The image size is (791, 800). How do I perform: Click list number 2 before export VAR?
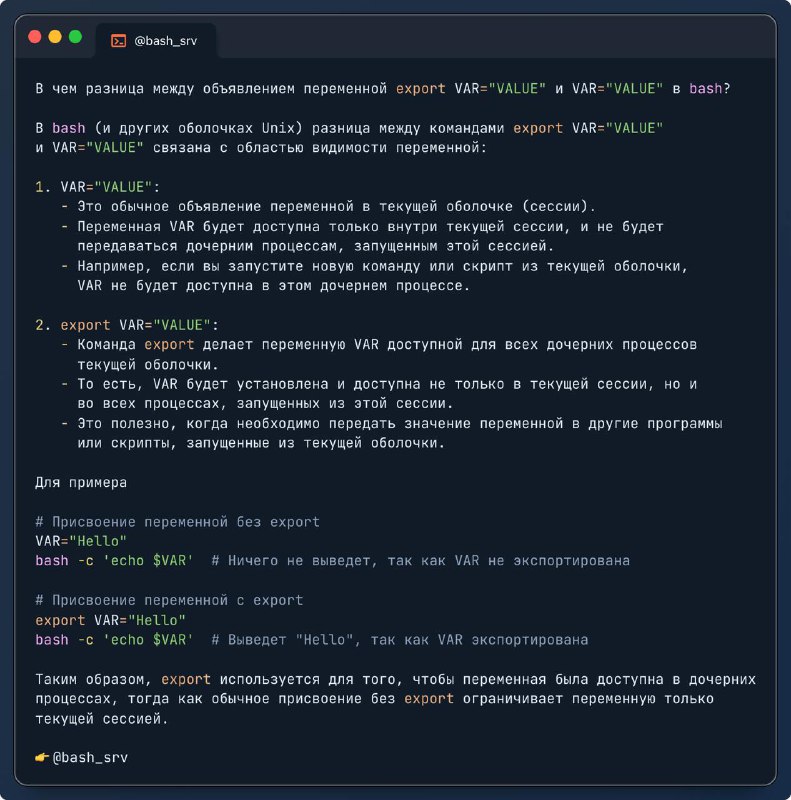43,325
